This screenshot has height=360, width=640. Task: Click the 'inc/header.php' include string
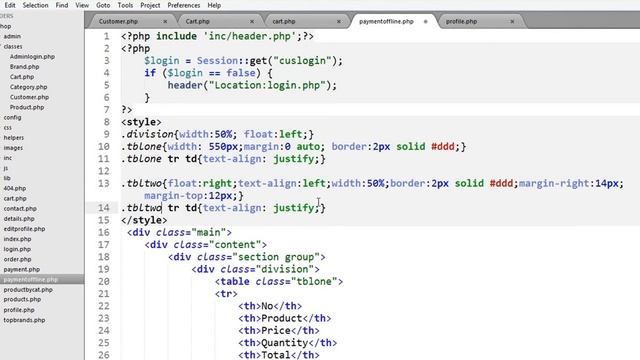(249, 36)
